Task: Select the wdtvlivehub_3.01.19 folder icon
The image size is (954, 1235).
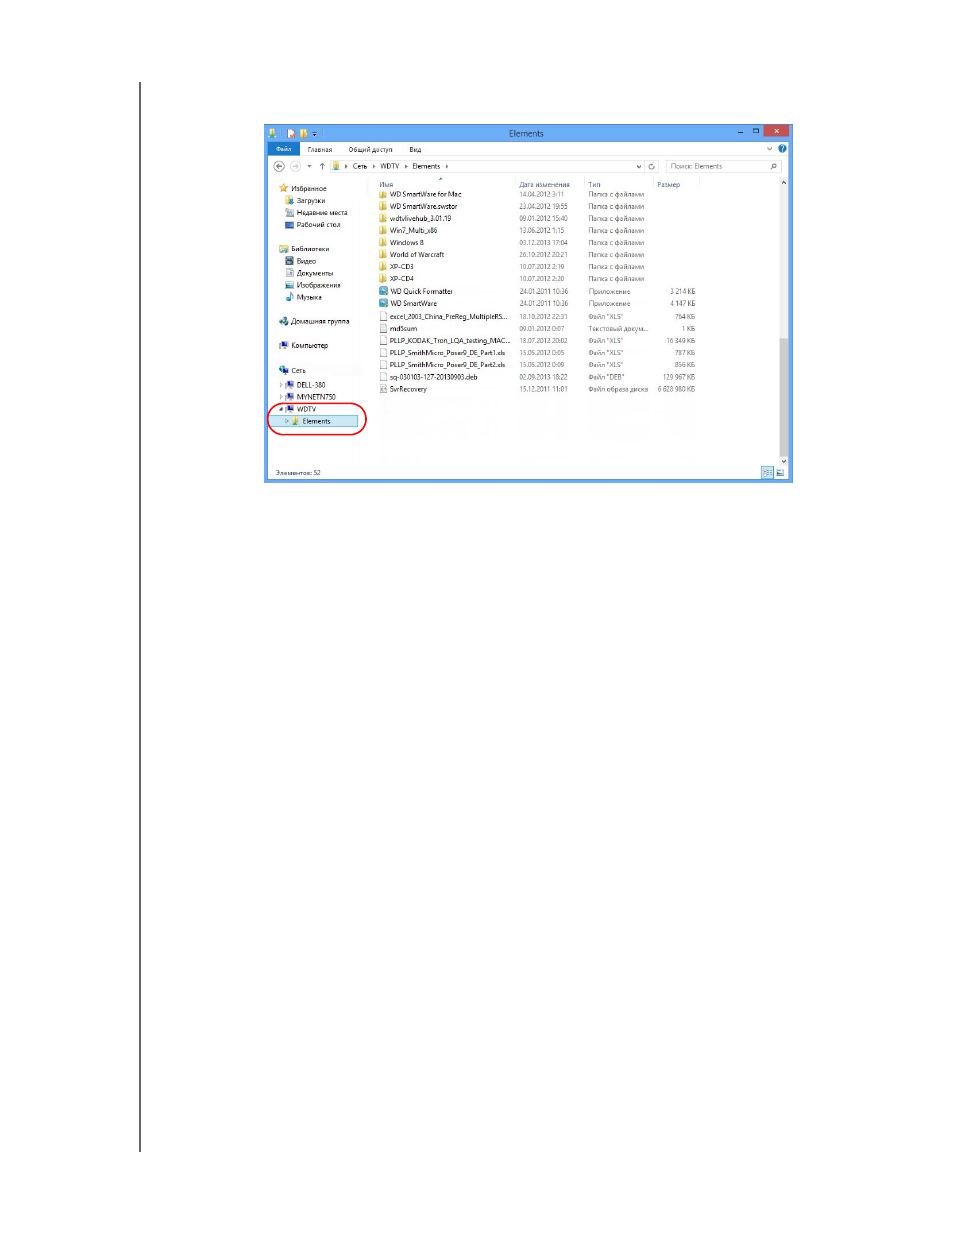Action: coord(383,218)
